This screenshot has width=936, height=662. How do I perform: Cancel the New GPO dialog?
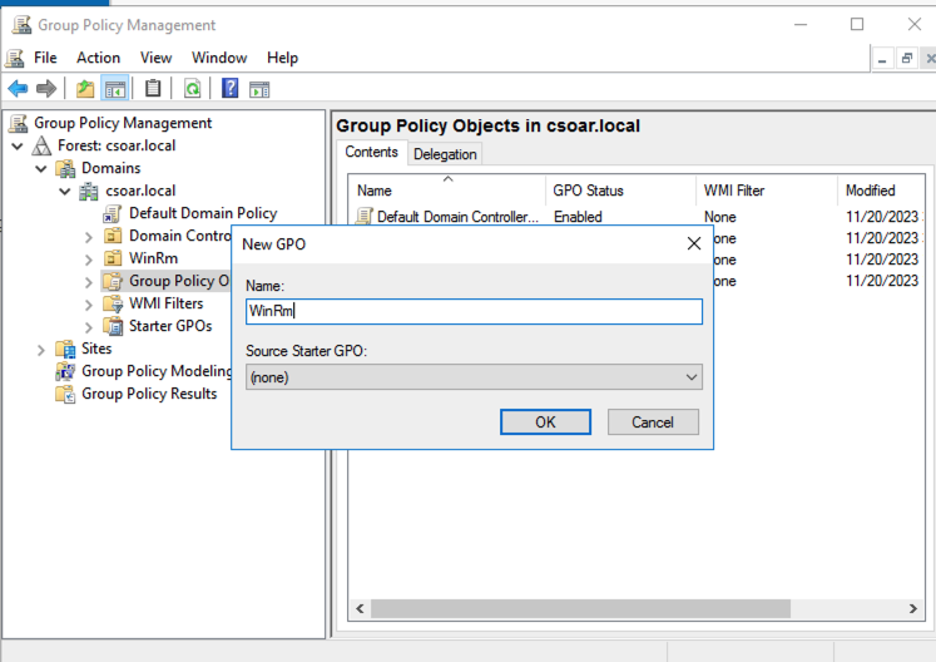(652, 421)
